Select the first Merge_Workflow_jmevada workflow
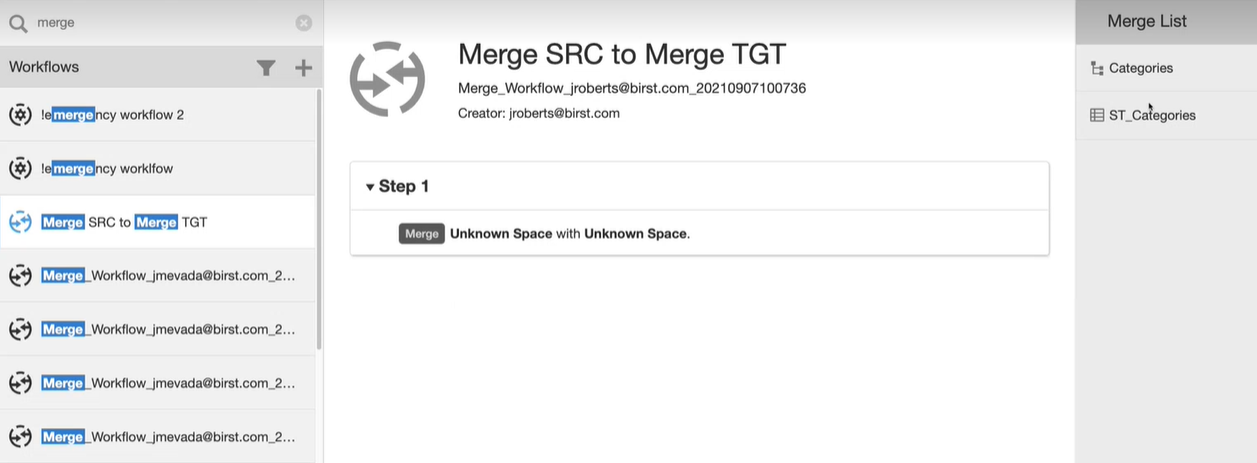Screen dimensions: 1257x463 (x=168, y=276)
